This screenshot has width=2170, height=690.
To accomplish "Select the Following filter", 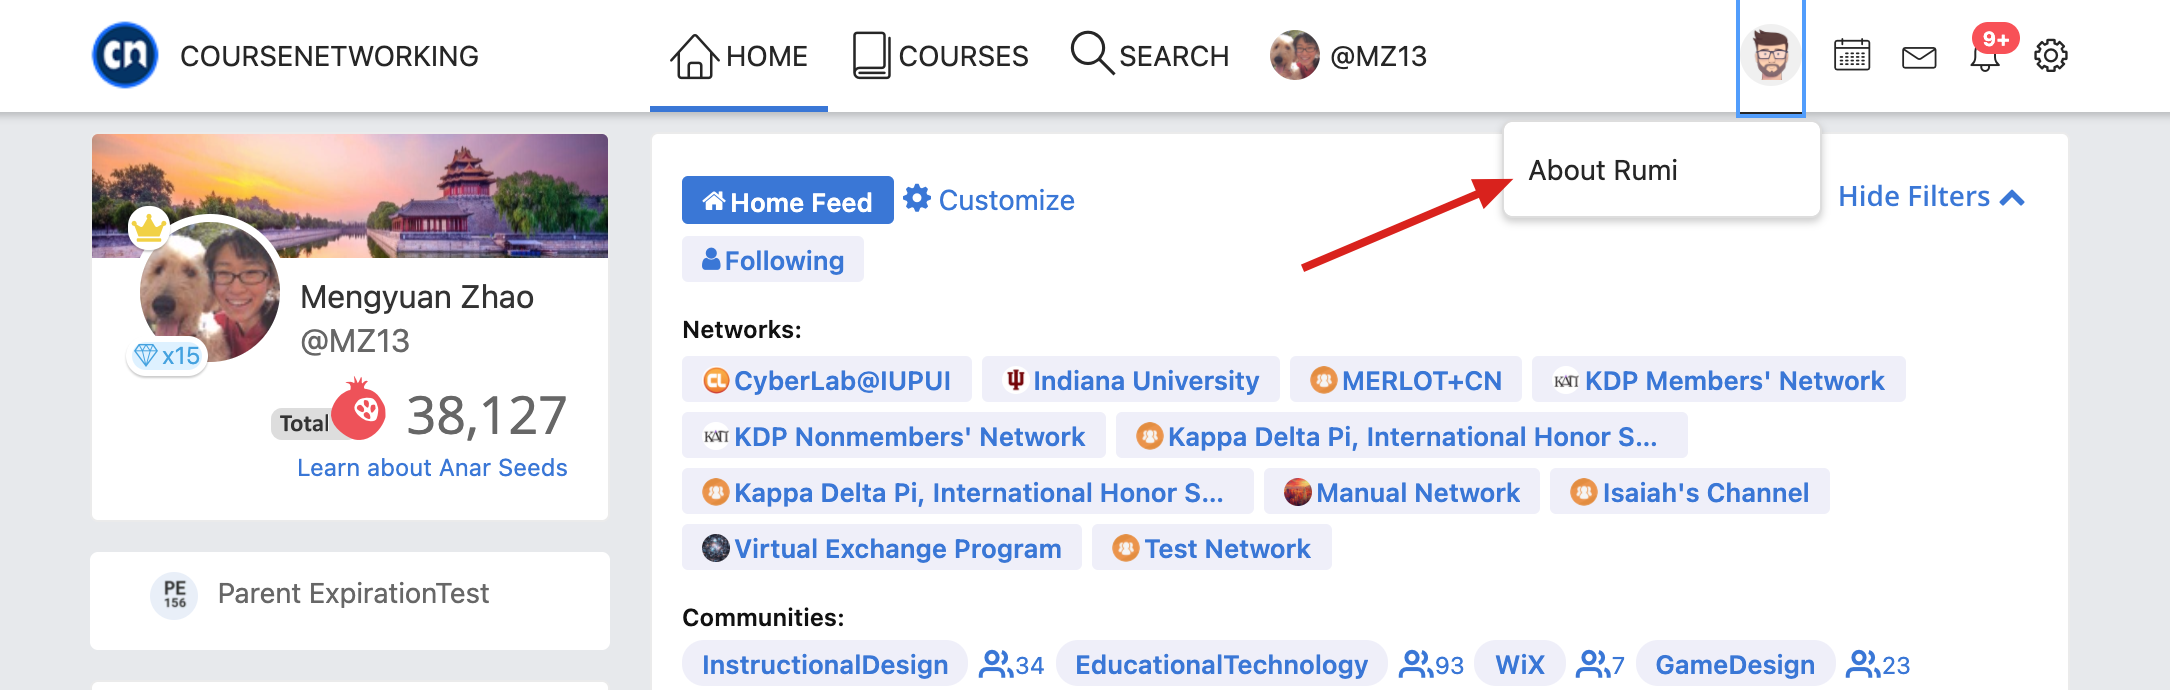I will (773, 260).
